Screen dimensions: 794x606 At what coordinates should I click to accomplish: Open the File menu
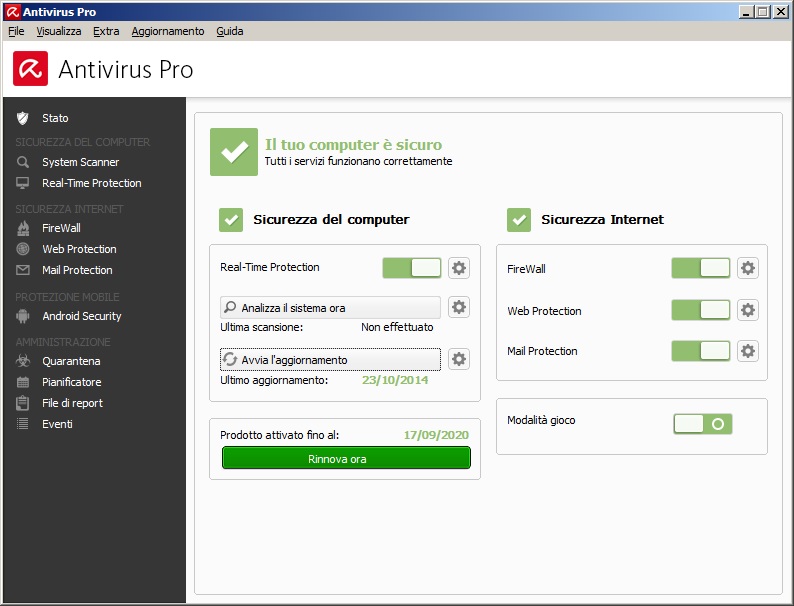click(x=16, y=31)
